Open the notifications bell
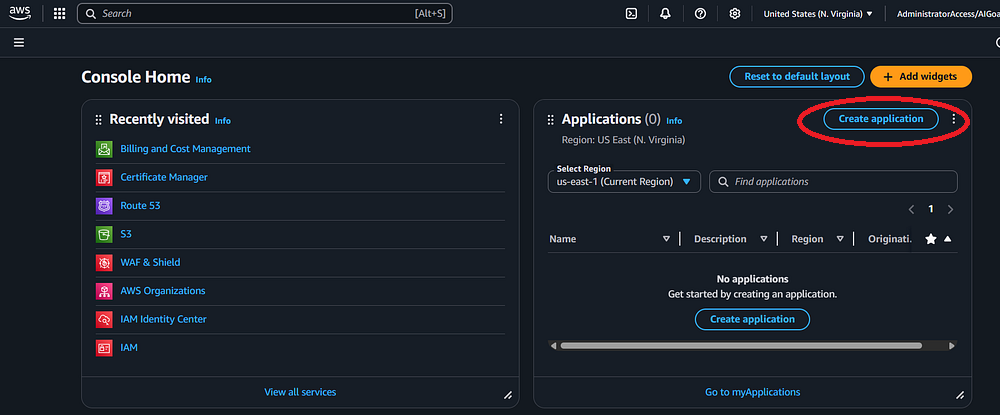This screenshot has width=1000, height=415. [x=665, y=14]
